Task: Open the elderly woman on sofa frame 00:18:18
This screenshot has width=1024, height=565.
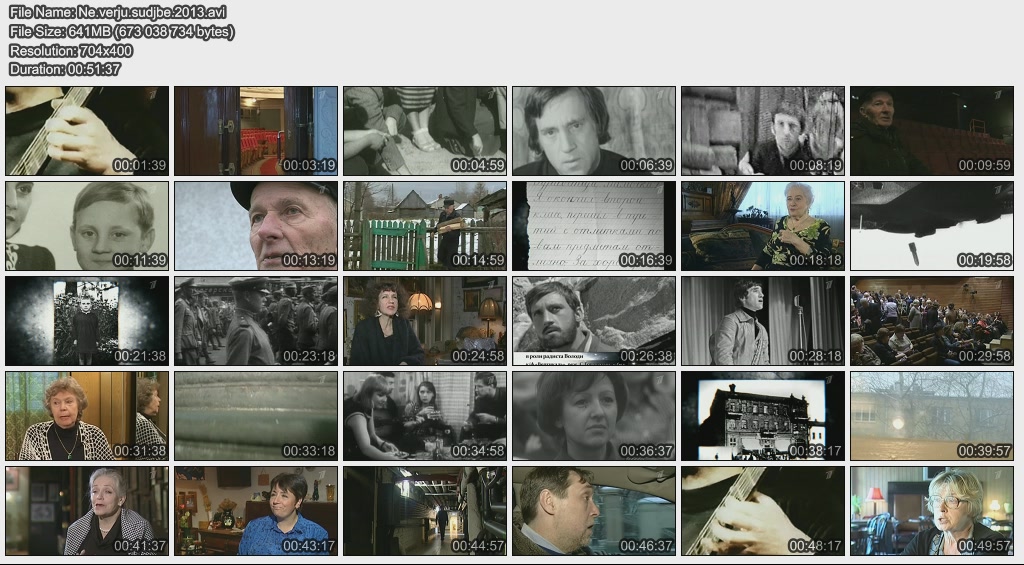Action: pos(763,226)
